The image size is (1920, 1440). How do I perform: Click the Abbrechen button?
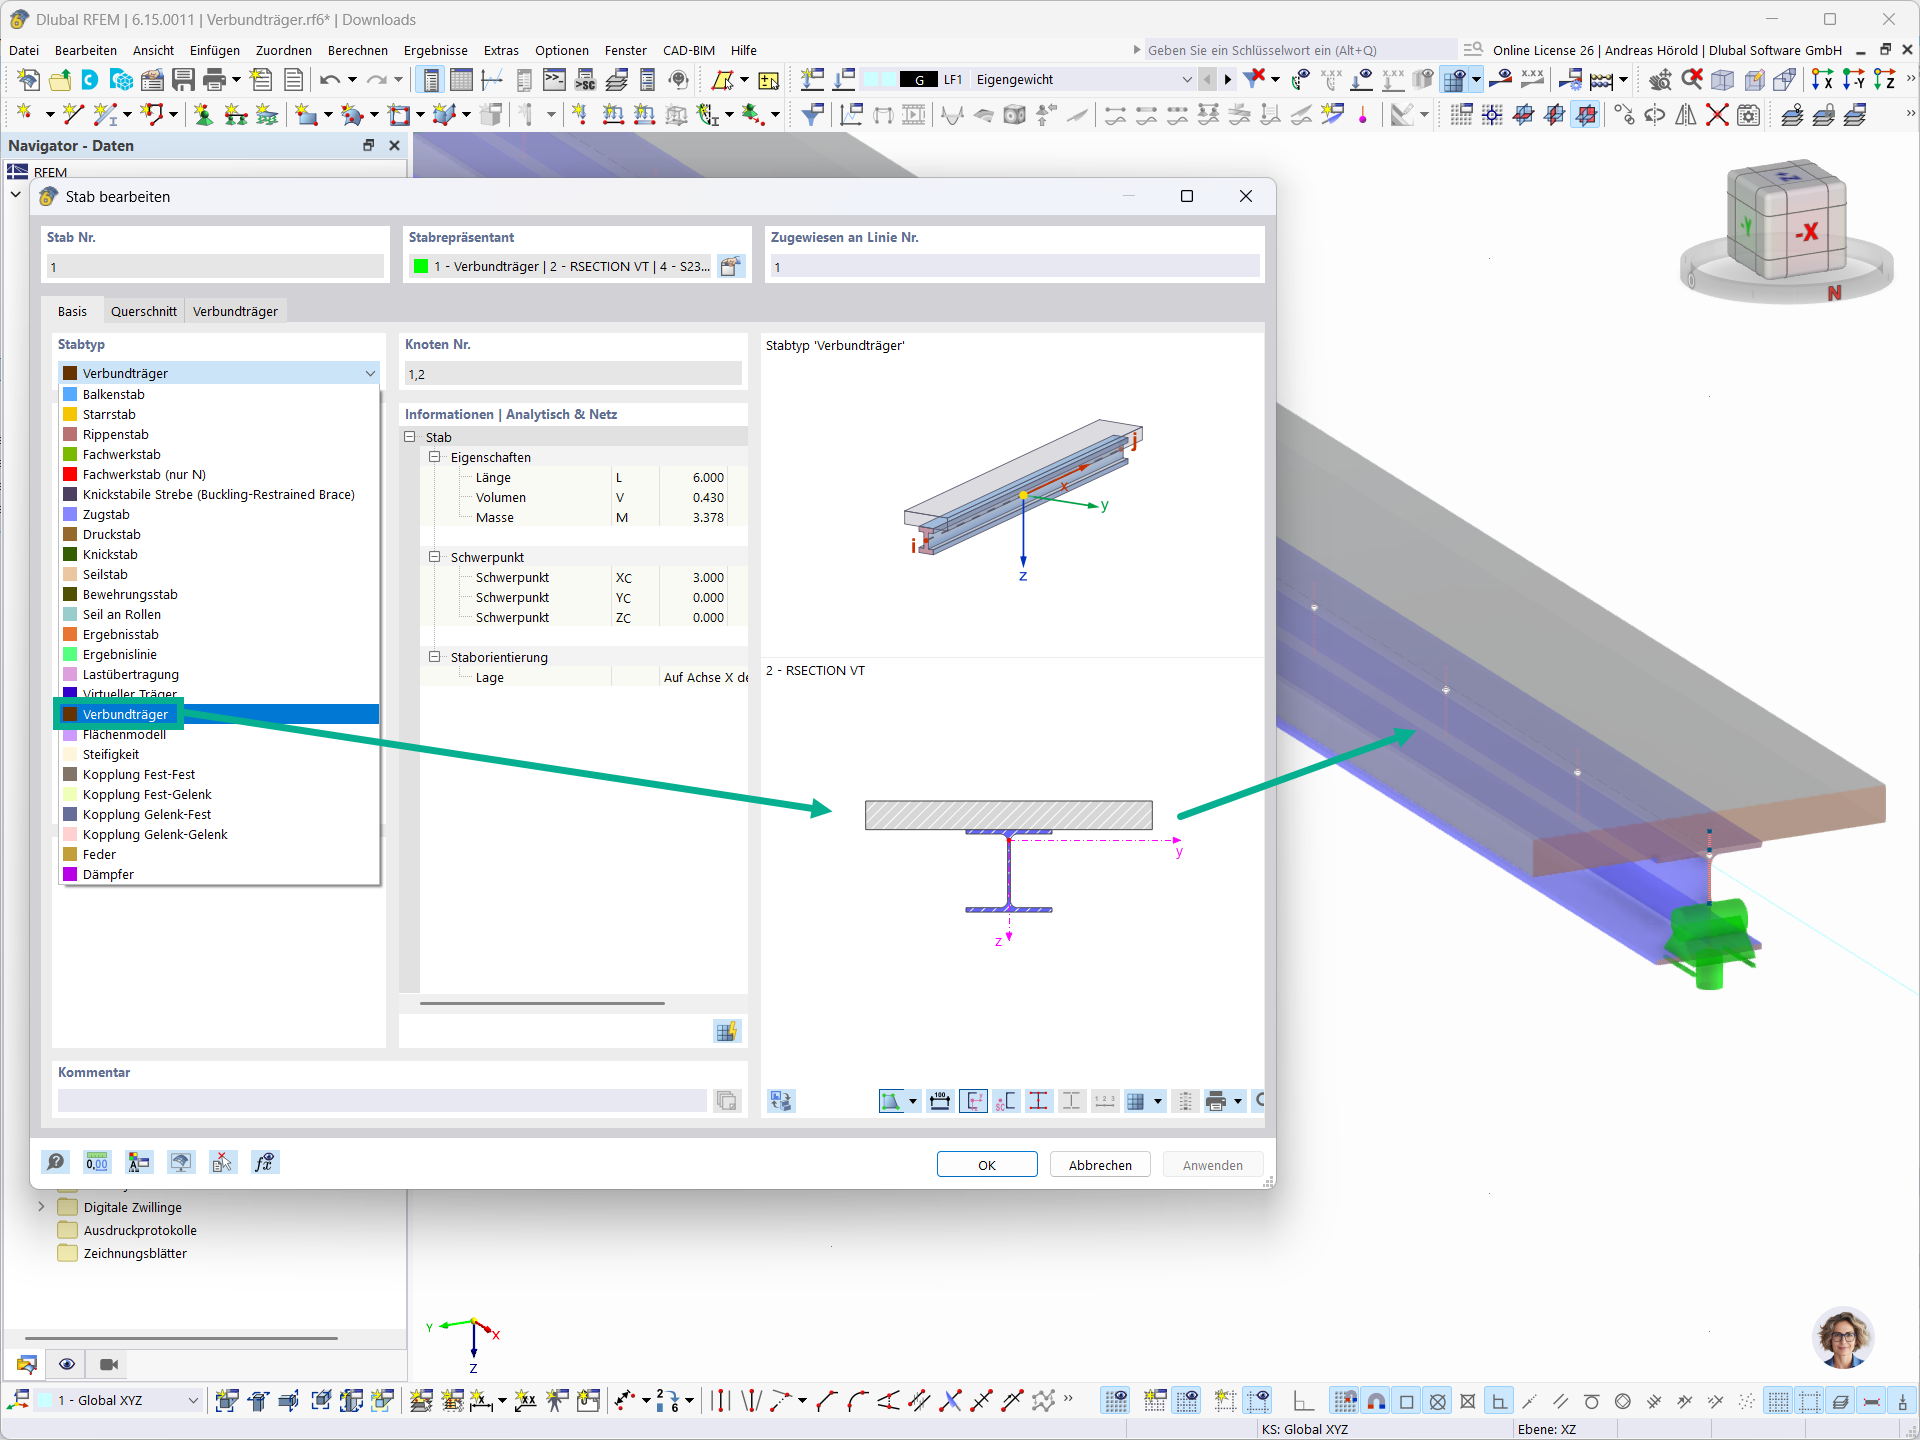[1100, 1165]
